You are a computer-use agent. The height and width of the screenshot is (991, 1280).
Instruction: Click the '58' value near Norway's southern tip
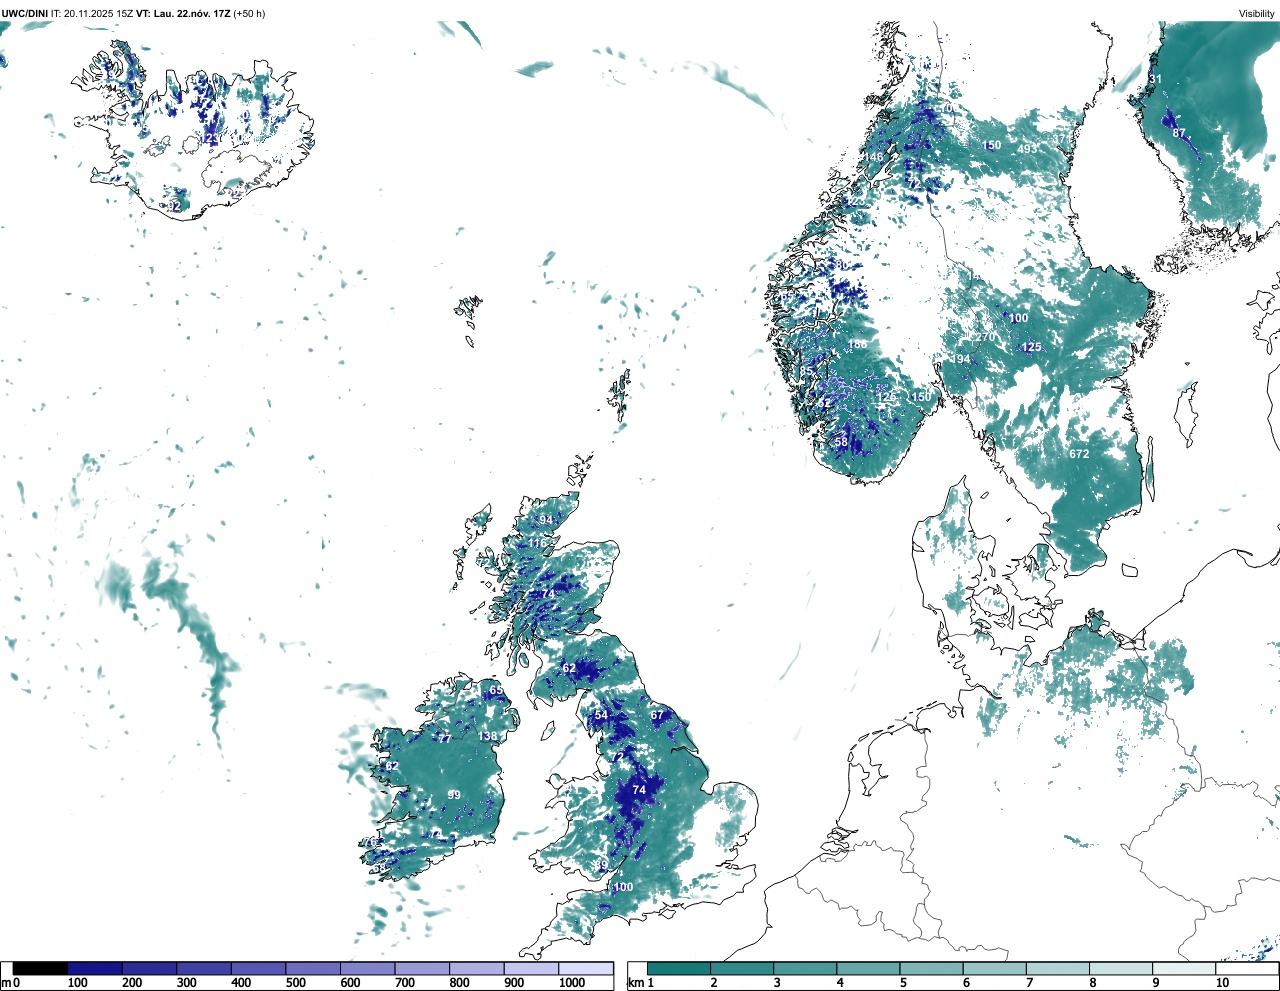(841, 442)
